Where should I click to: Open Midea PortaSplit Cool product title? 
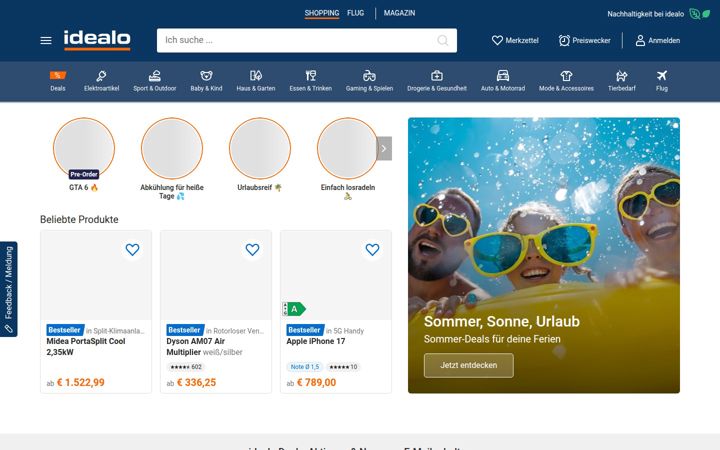pos(86,347)
